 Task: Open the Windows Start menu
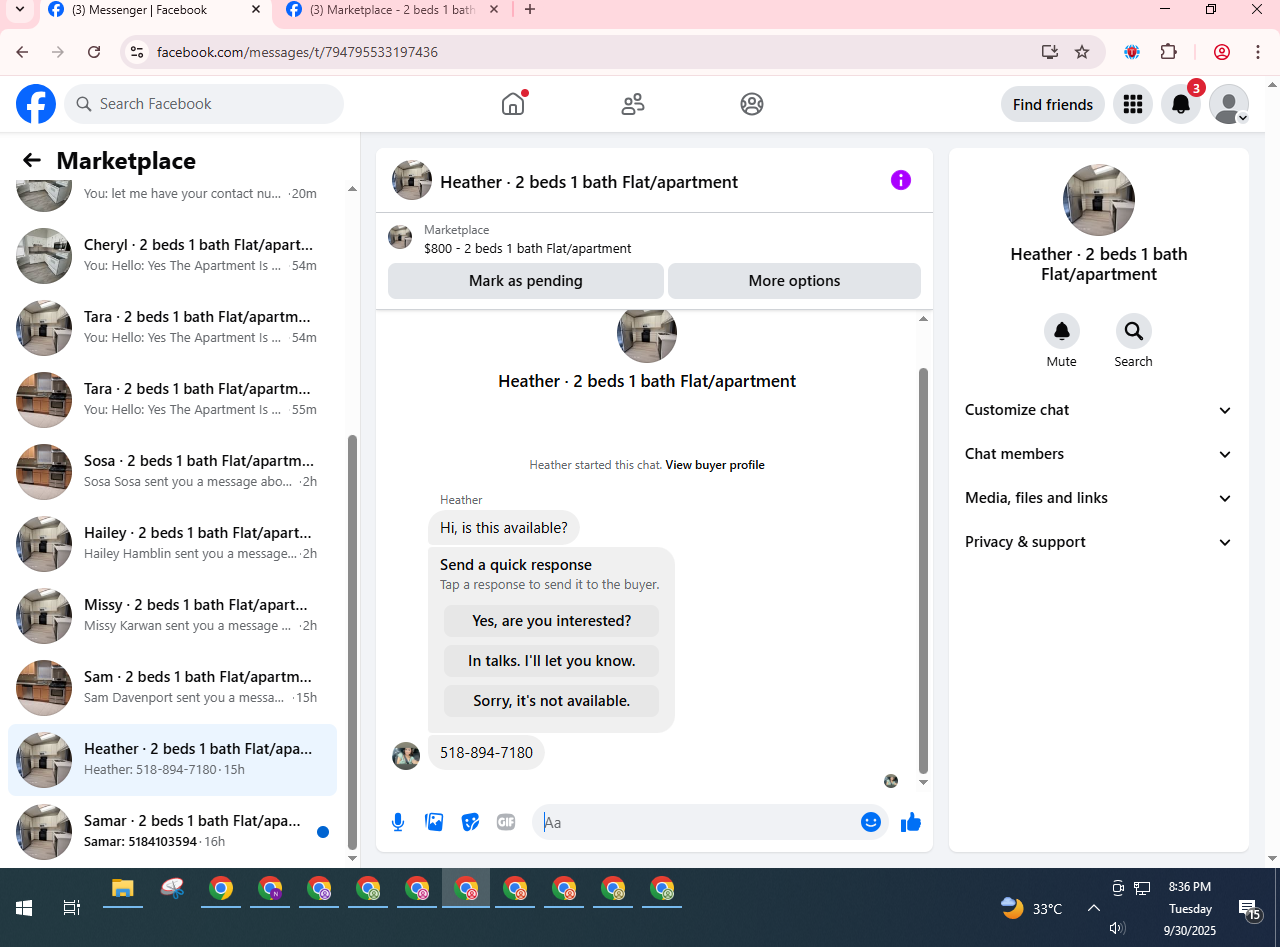point(24,908)
